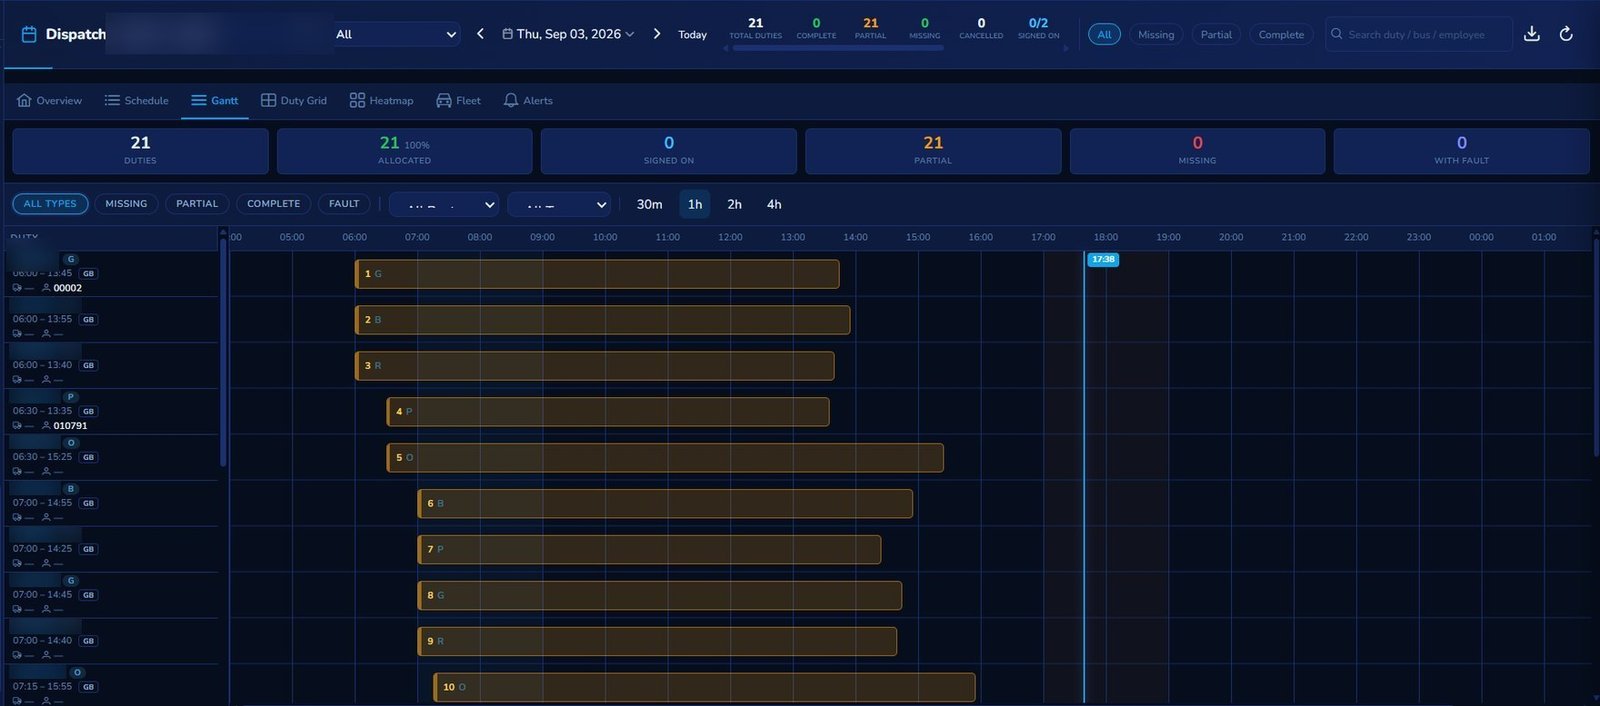Open the All depot dropdown

396,34
